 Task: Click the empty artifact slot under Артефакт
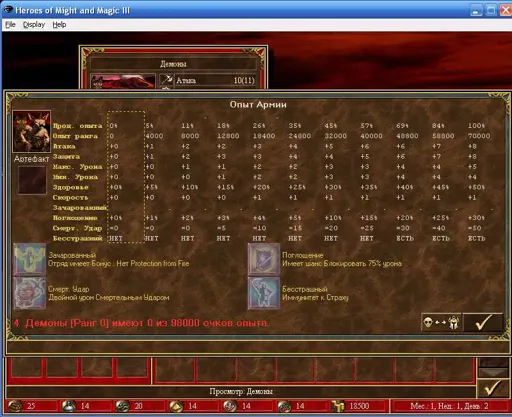tap(32, 180)
